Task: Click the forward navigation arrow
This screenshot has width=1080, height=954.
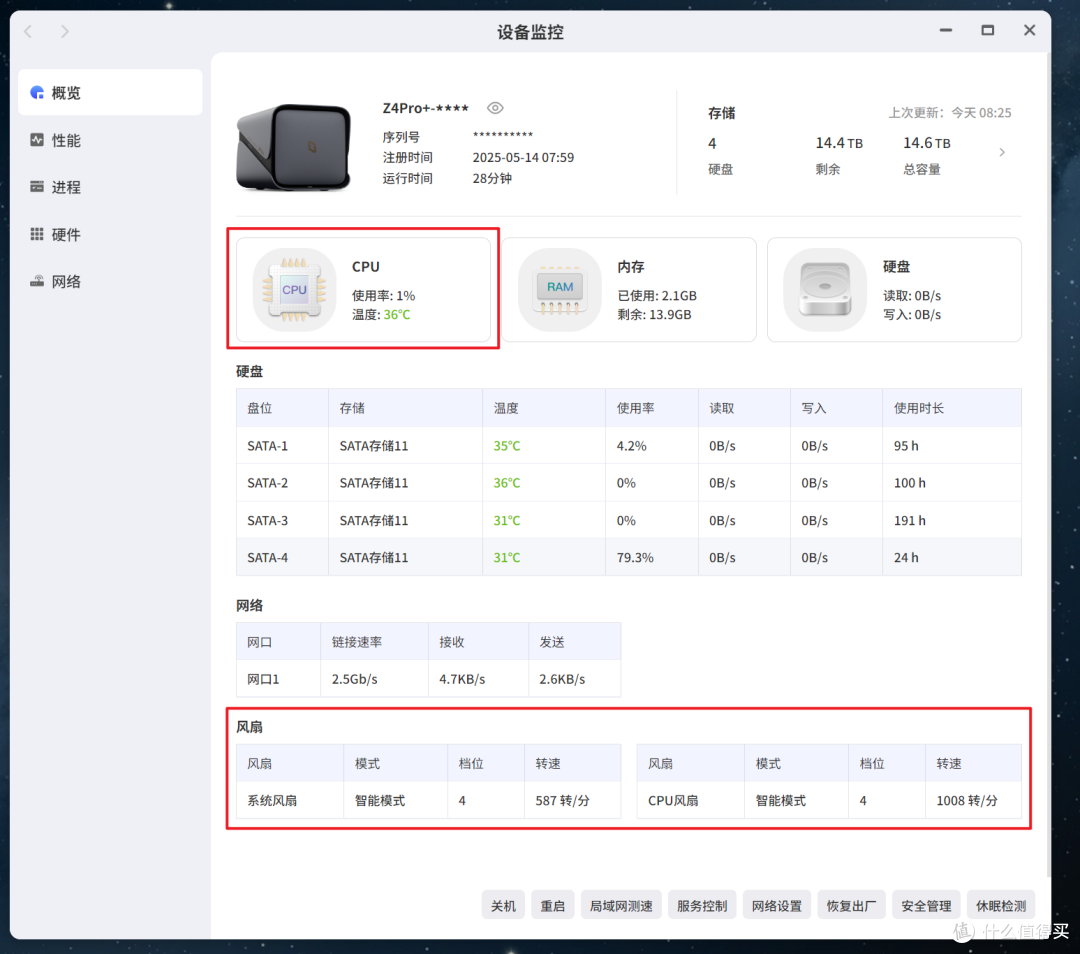Action: pos(65,31)
